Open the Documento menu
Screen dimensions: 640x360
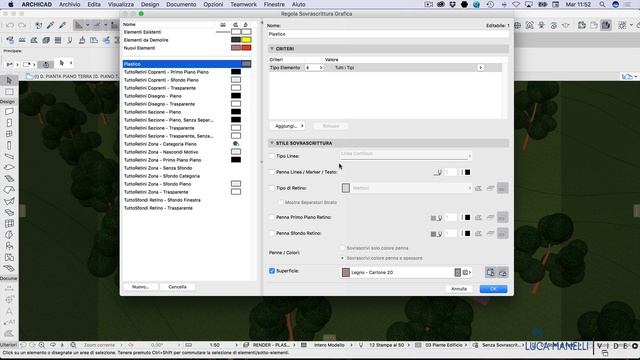pos(181,4)
